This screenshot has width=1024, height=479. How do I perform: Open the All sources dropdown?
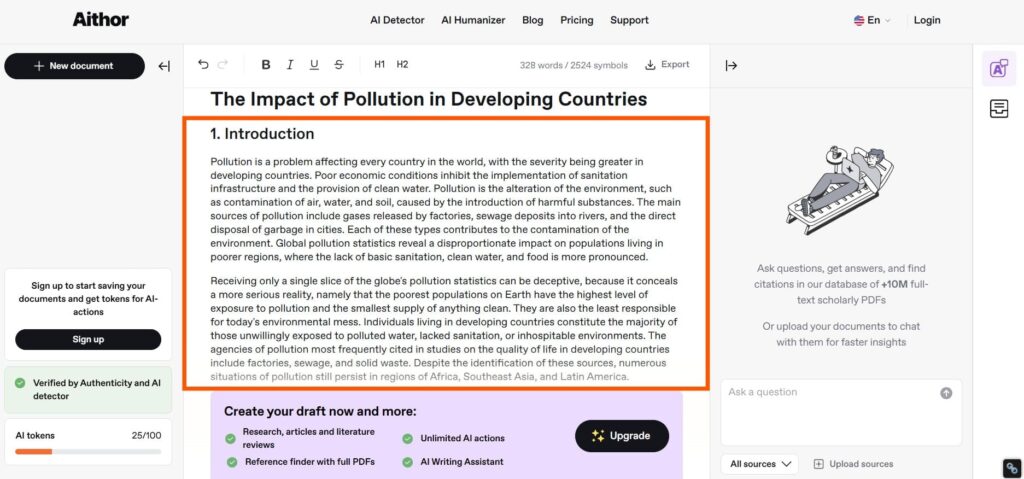click(760, 464)
